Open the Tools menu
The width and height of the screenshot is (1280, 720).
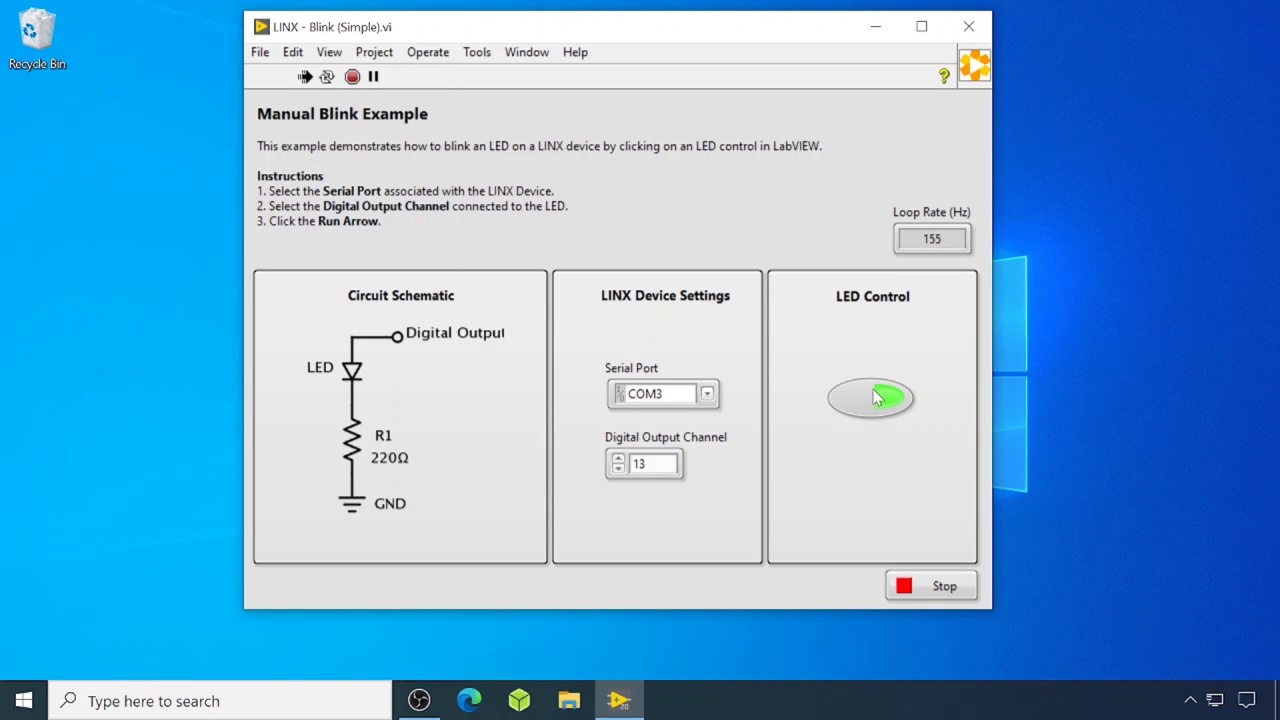click(477, 52)
